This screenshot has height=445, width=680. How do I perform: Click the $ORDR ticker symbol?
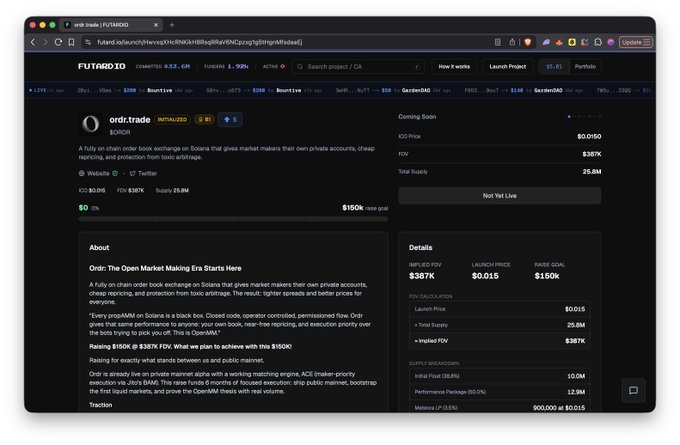(120, 132)
